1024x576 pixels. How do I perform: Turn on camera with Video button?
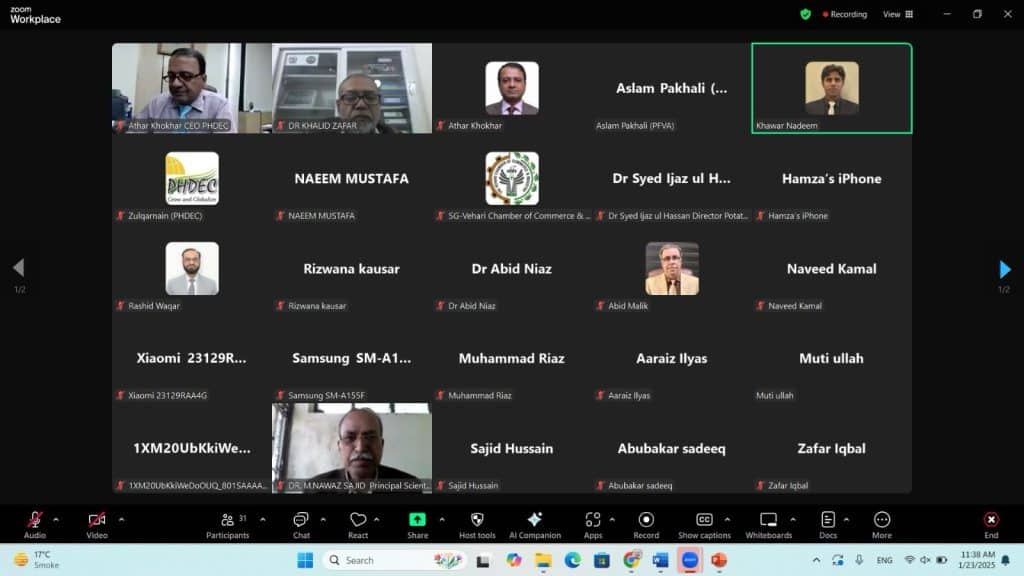(x=97, y=520)
